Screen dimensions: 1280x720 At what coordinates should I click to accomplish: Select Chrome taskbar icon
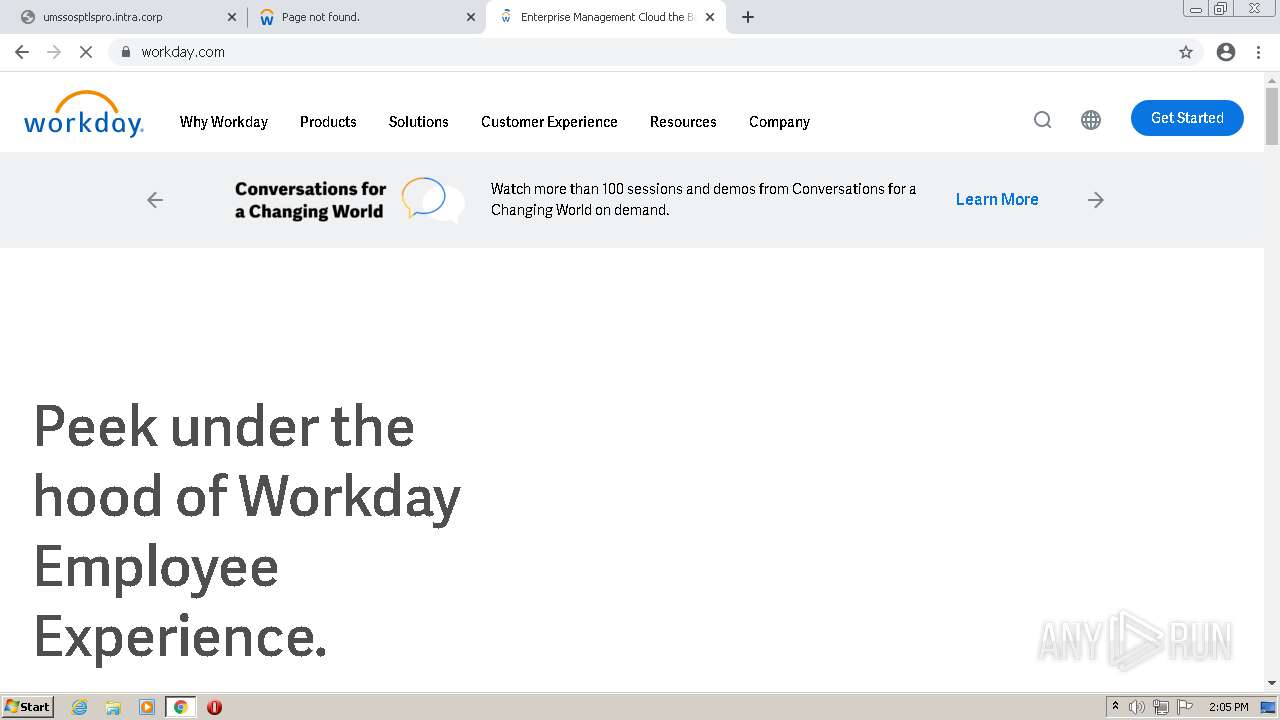pyautogui.click(x=181, y=707)
